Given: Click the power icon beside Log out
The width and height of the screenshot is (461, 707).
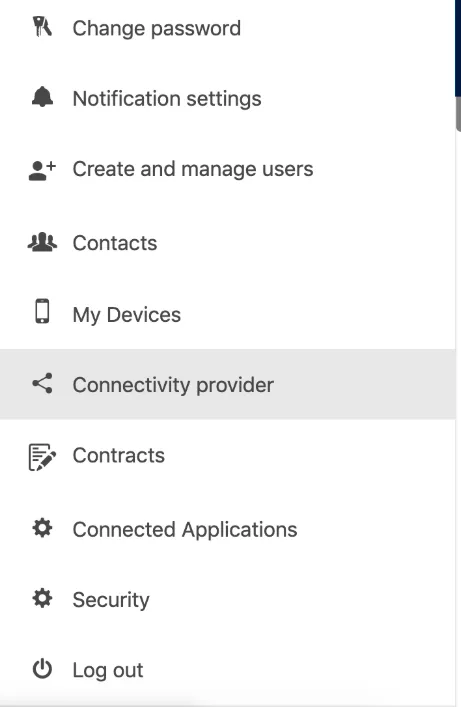Looking at the screenshot, I should (x=42, y=669).
